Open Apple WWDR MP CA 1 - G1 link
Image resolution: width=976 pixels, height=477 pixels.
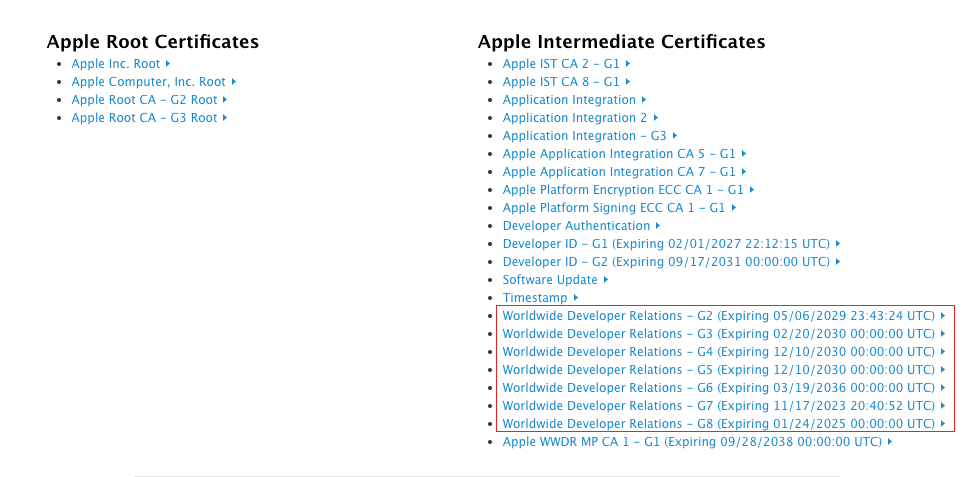(698, 442)
